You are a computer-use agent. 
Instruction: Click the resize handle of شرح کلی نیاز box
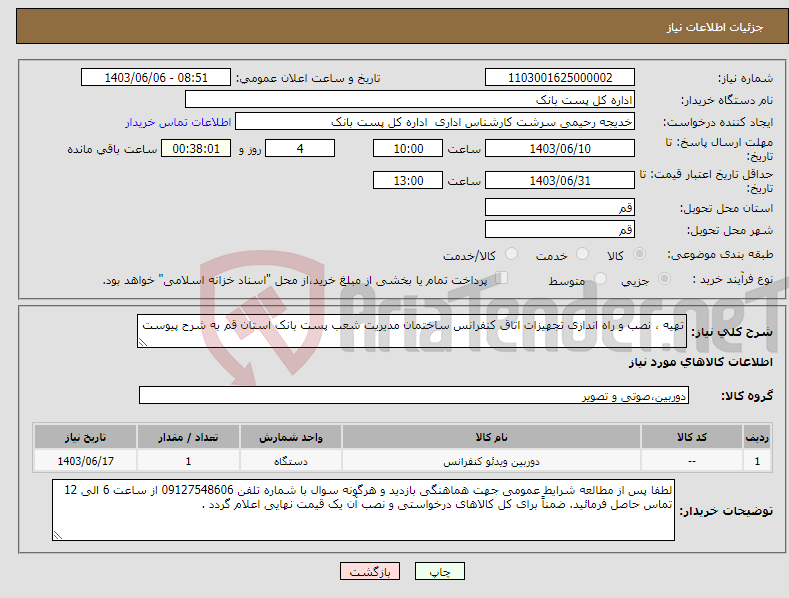pos(143,342)
